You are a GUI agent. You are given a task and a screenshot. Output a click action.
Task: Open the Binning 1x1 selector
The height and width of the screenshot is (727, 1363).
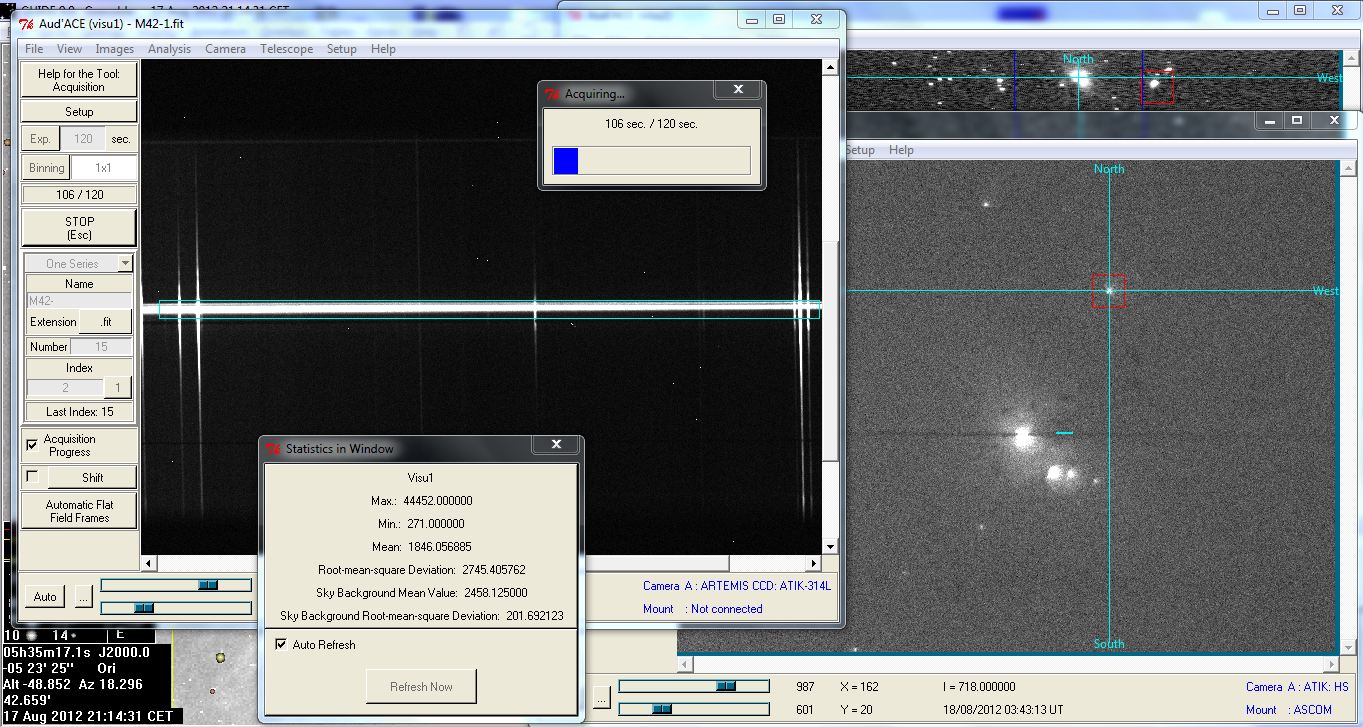pyautogui.click(x=102, y=168)
